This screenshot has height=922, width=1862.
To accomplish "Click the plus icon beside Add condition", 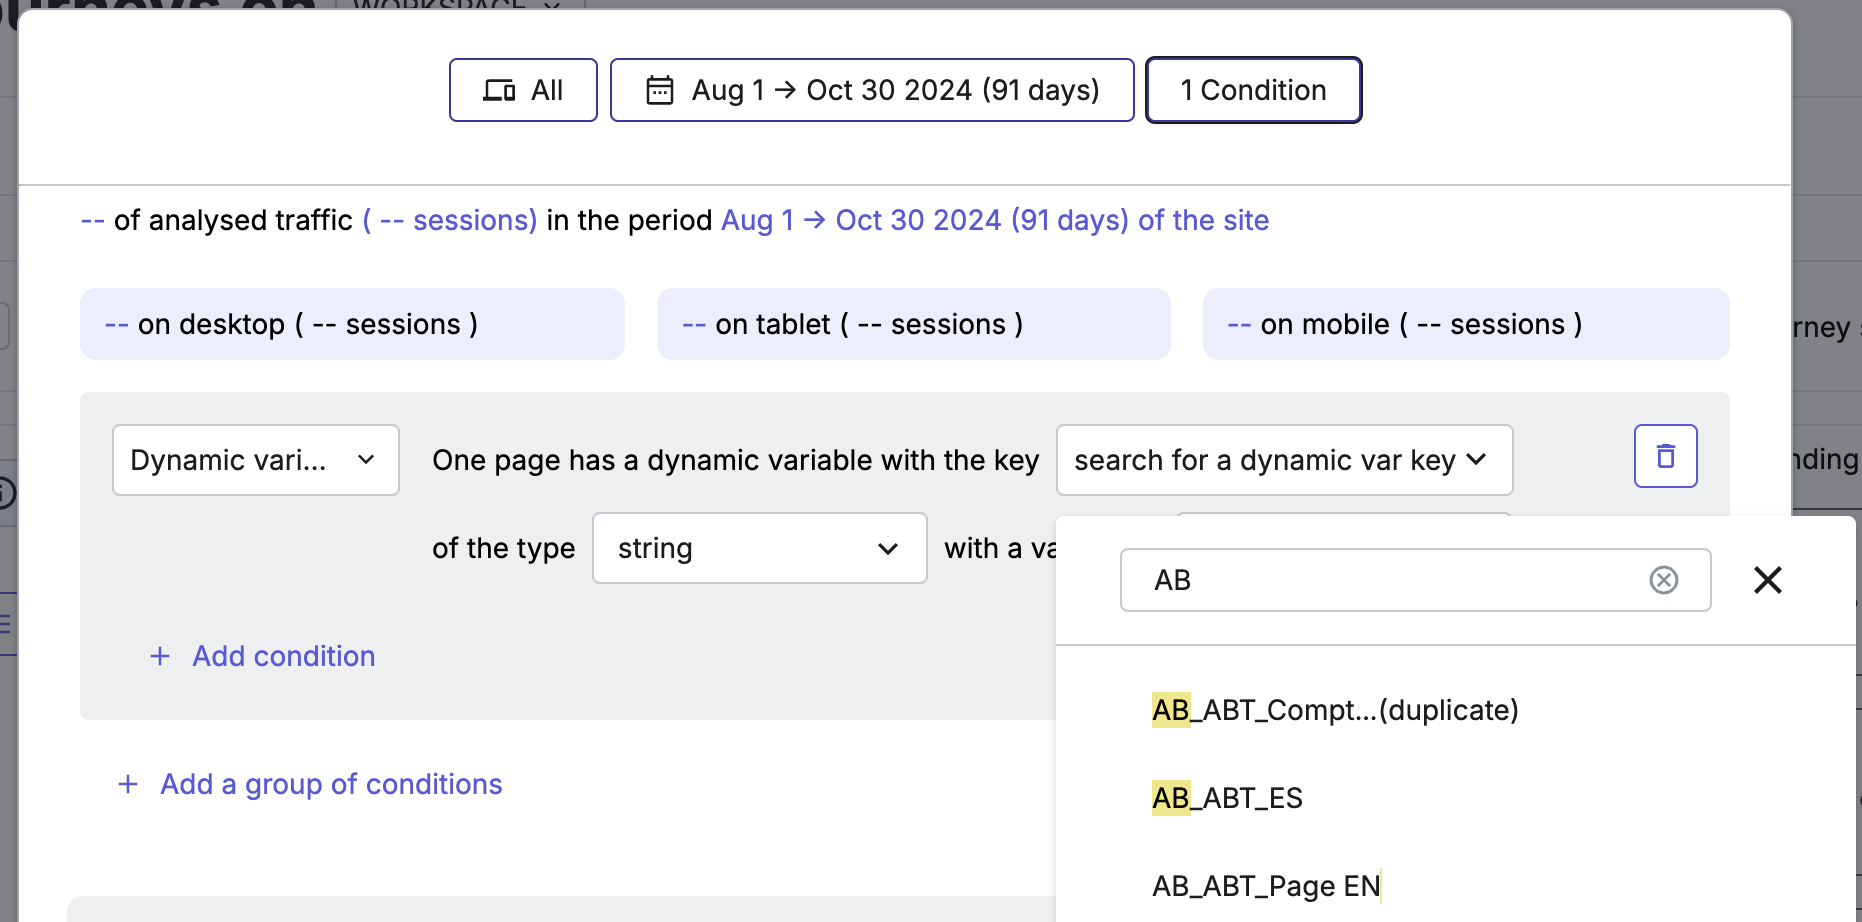I will pos(160,656).
